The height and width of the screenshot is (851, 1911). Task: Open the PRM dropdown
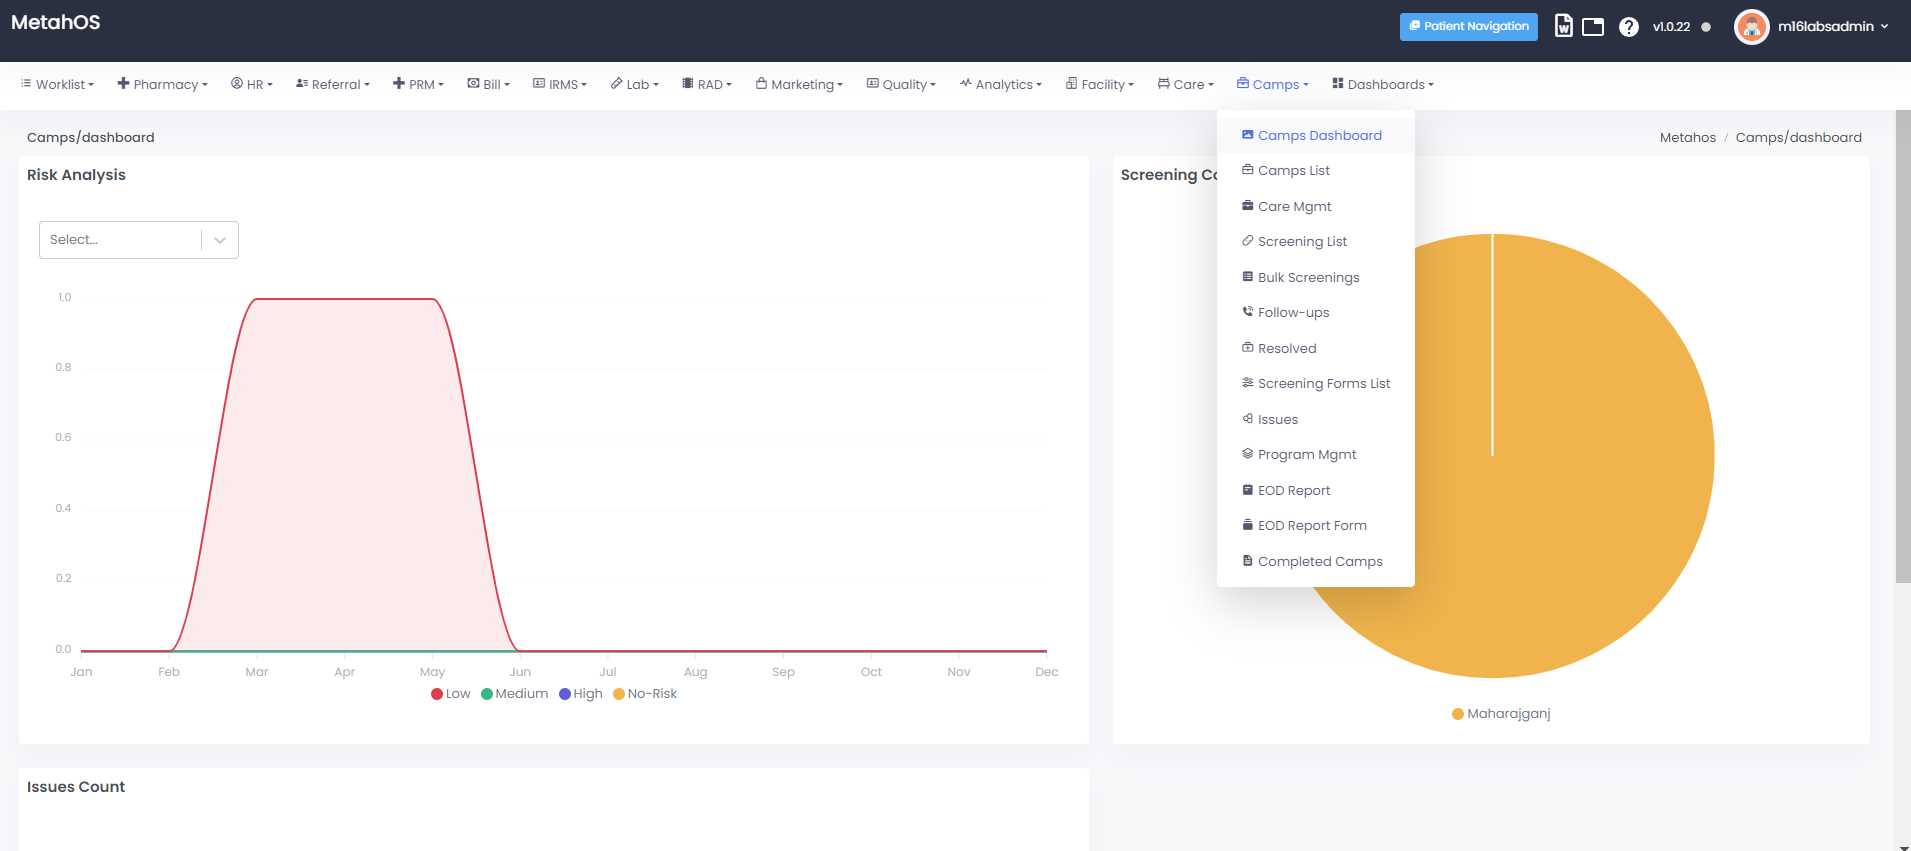click(418, 84)
